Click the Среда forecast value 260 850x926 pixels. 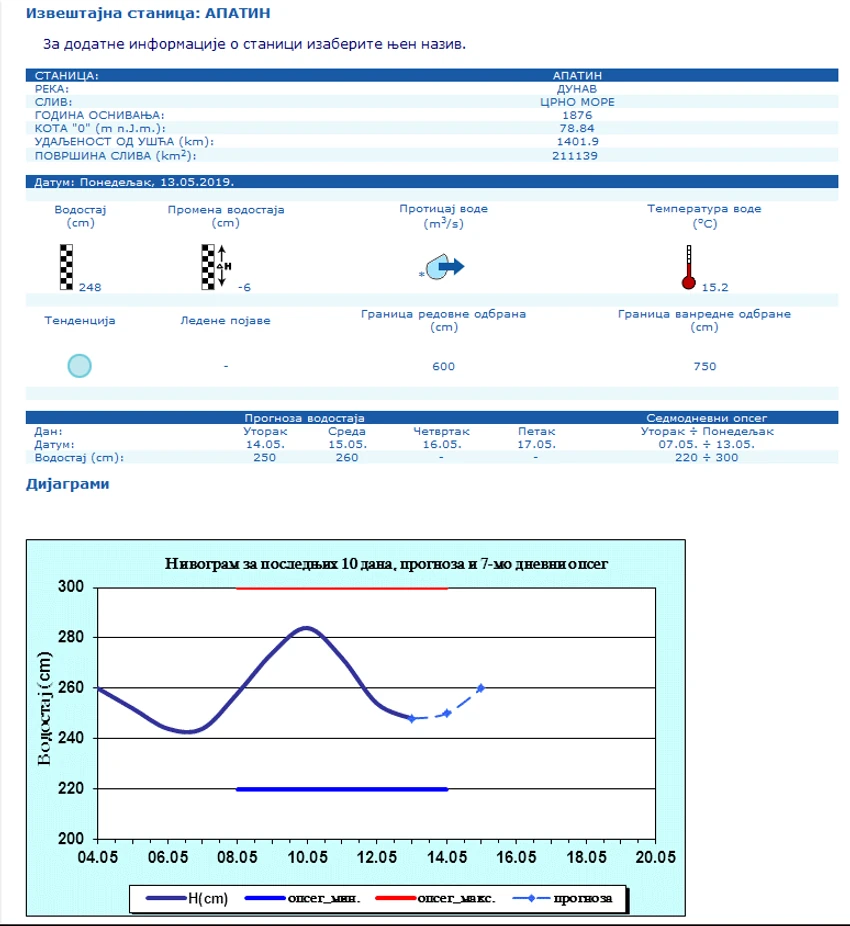pyautogui.click(x=347, y=457)
